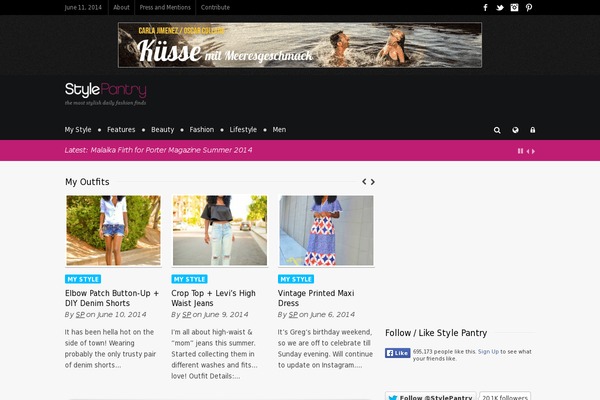600x400 pixels.
Task: Open the Features menu
Action: (x=121, y=130)
